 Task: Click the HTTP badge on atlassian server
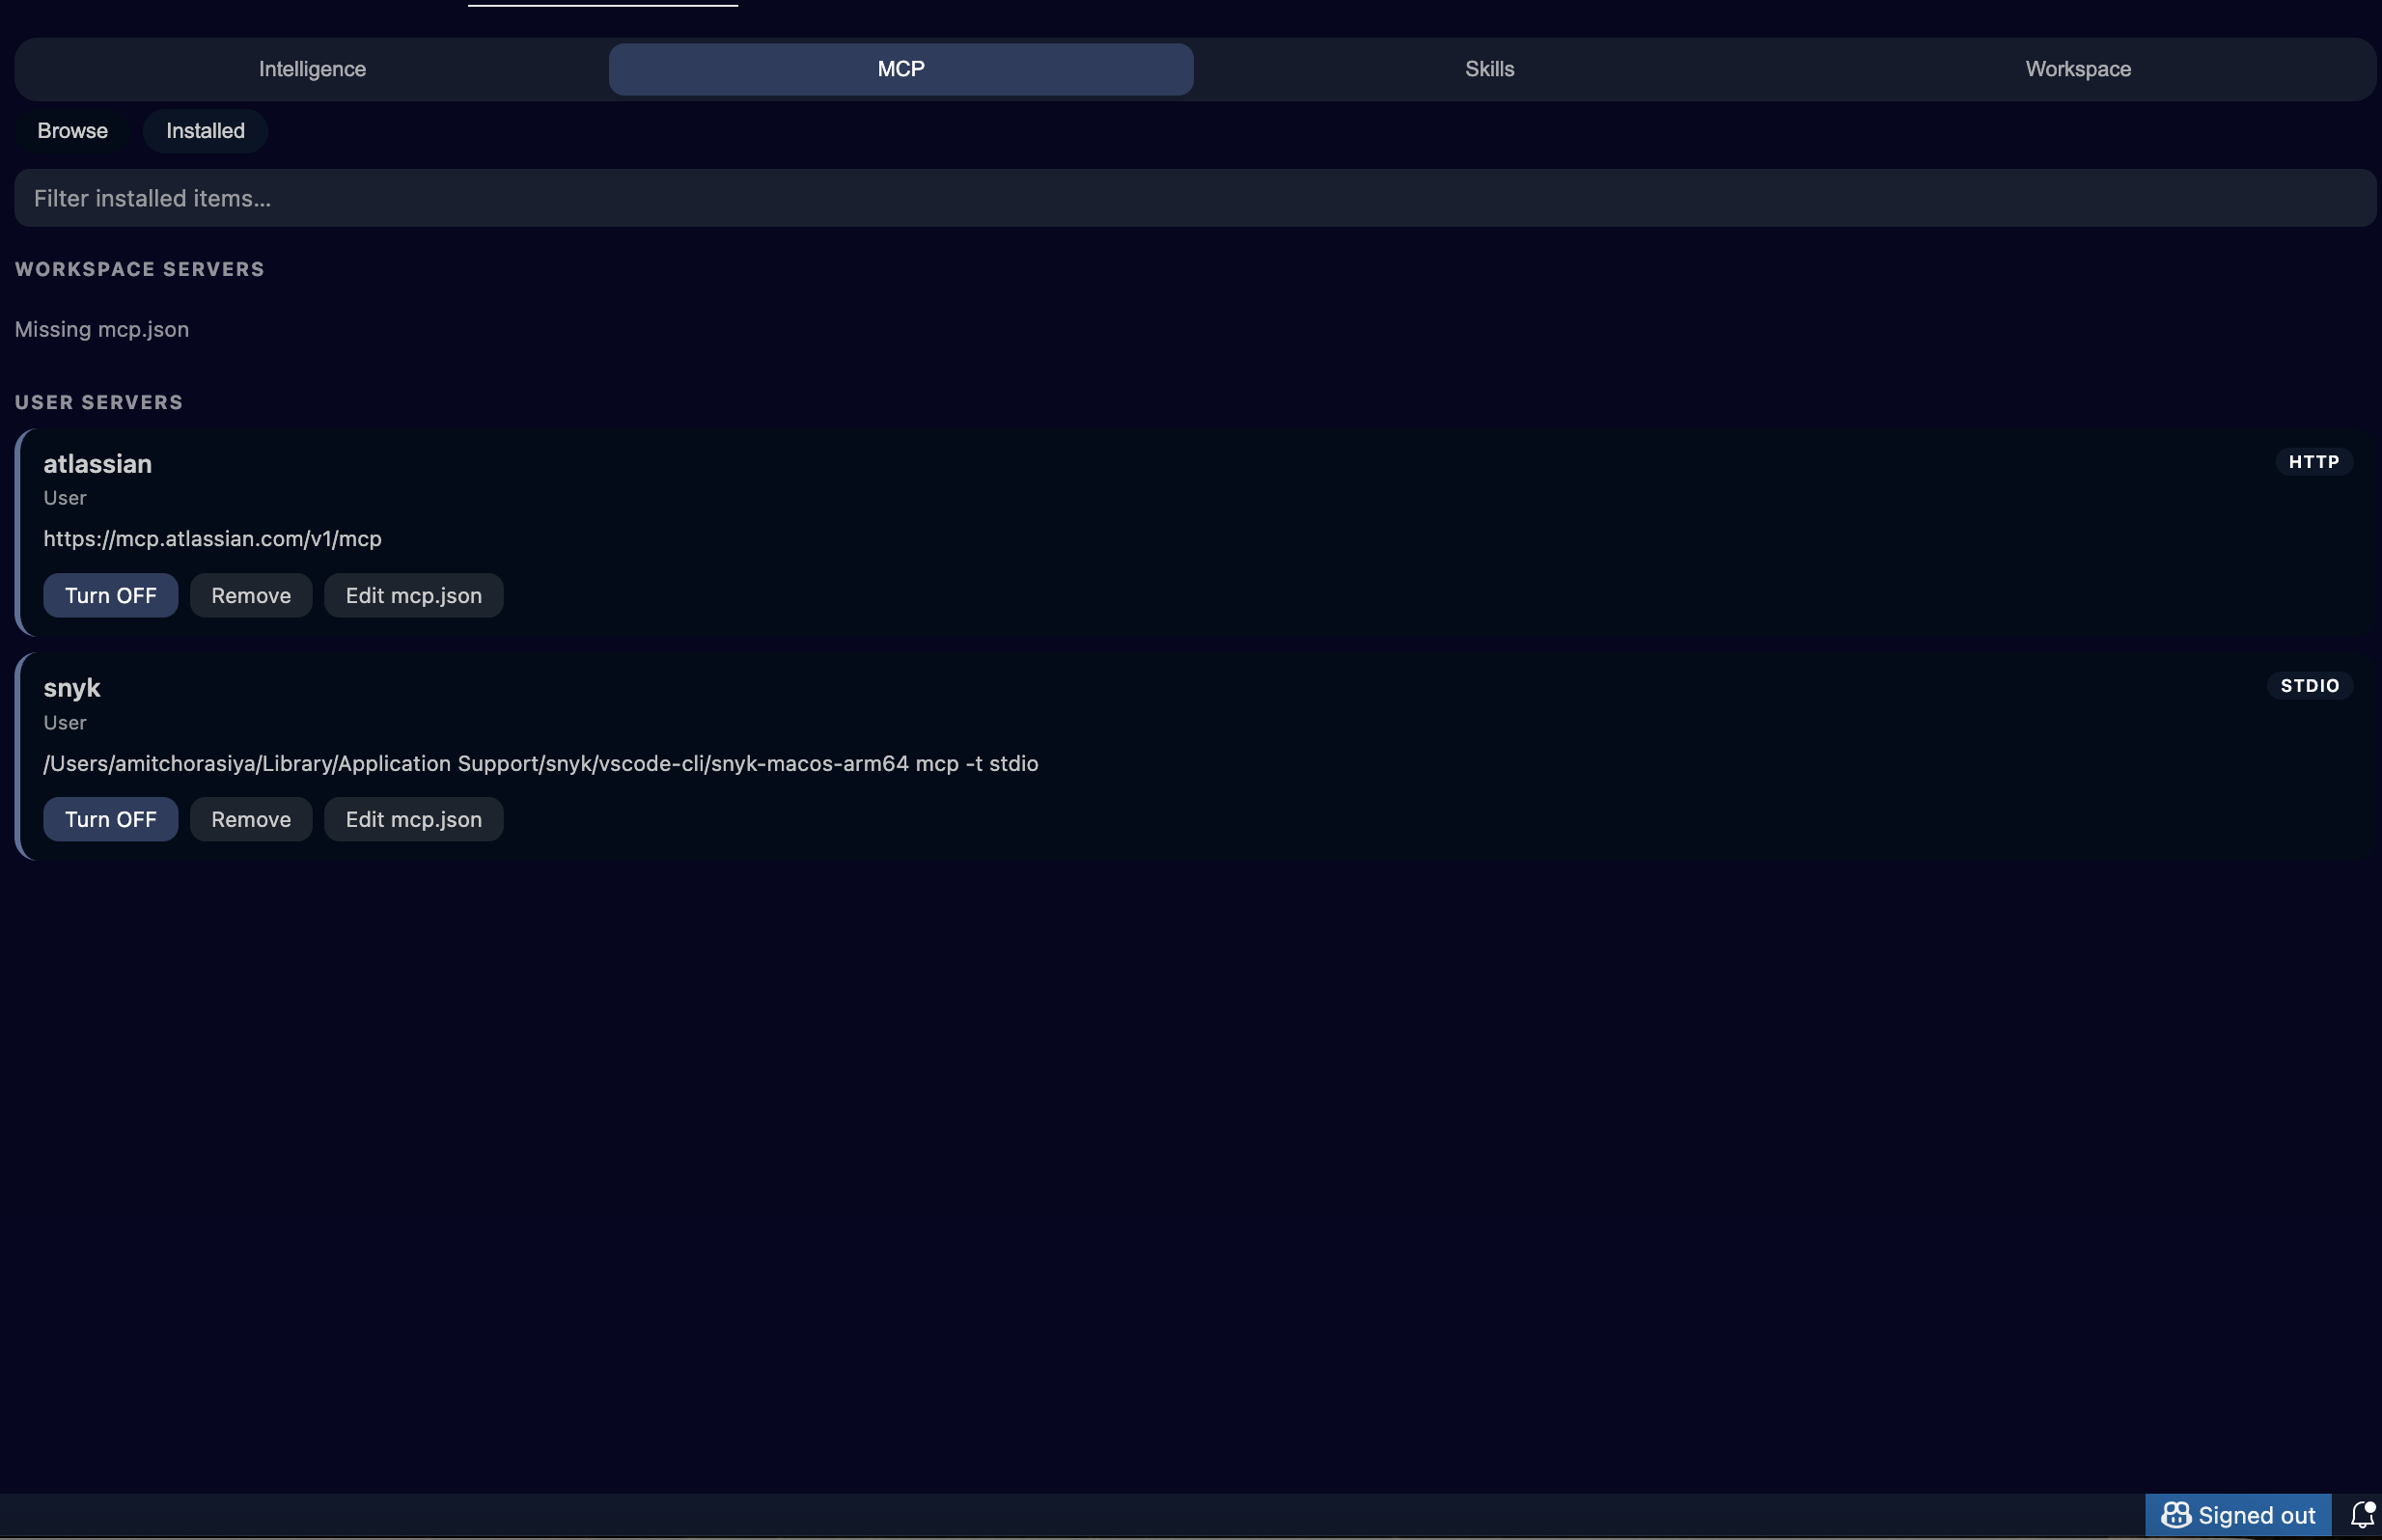(2313, 461)
